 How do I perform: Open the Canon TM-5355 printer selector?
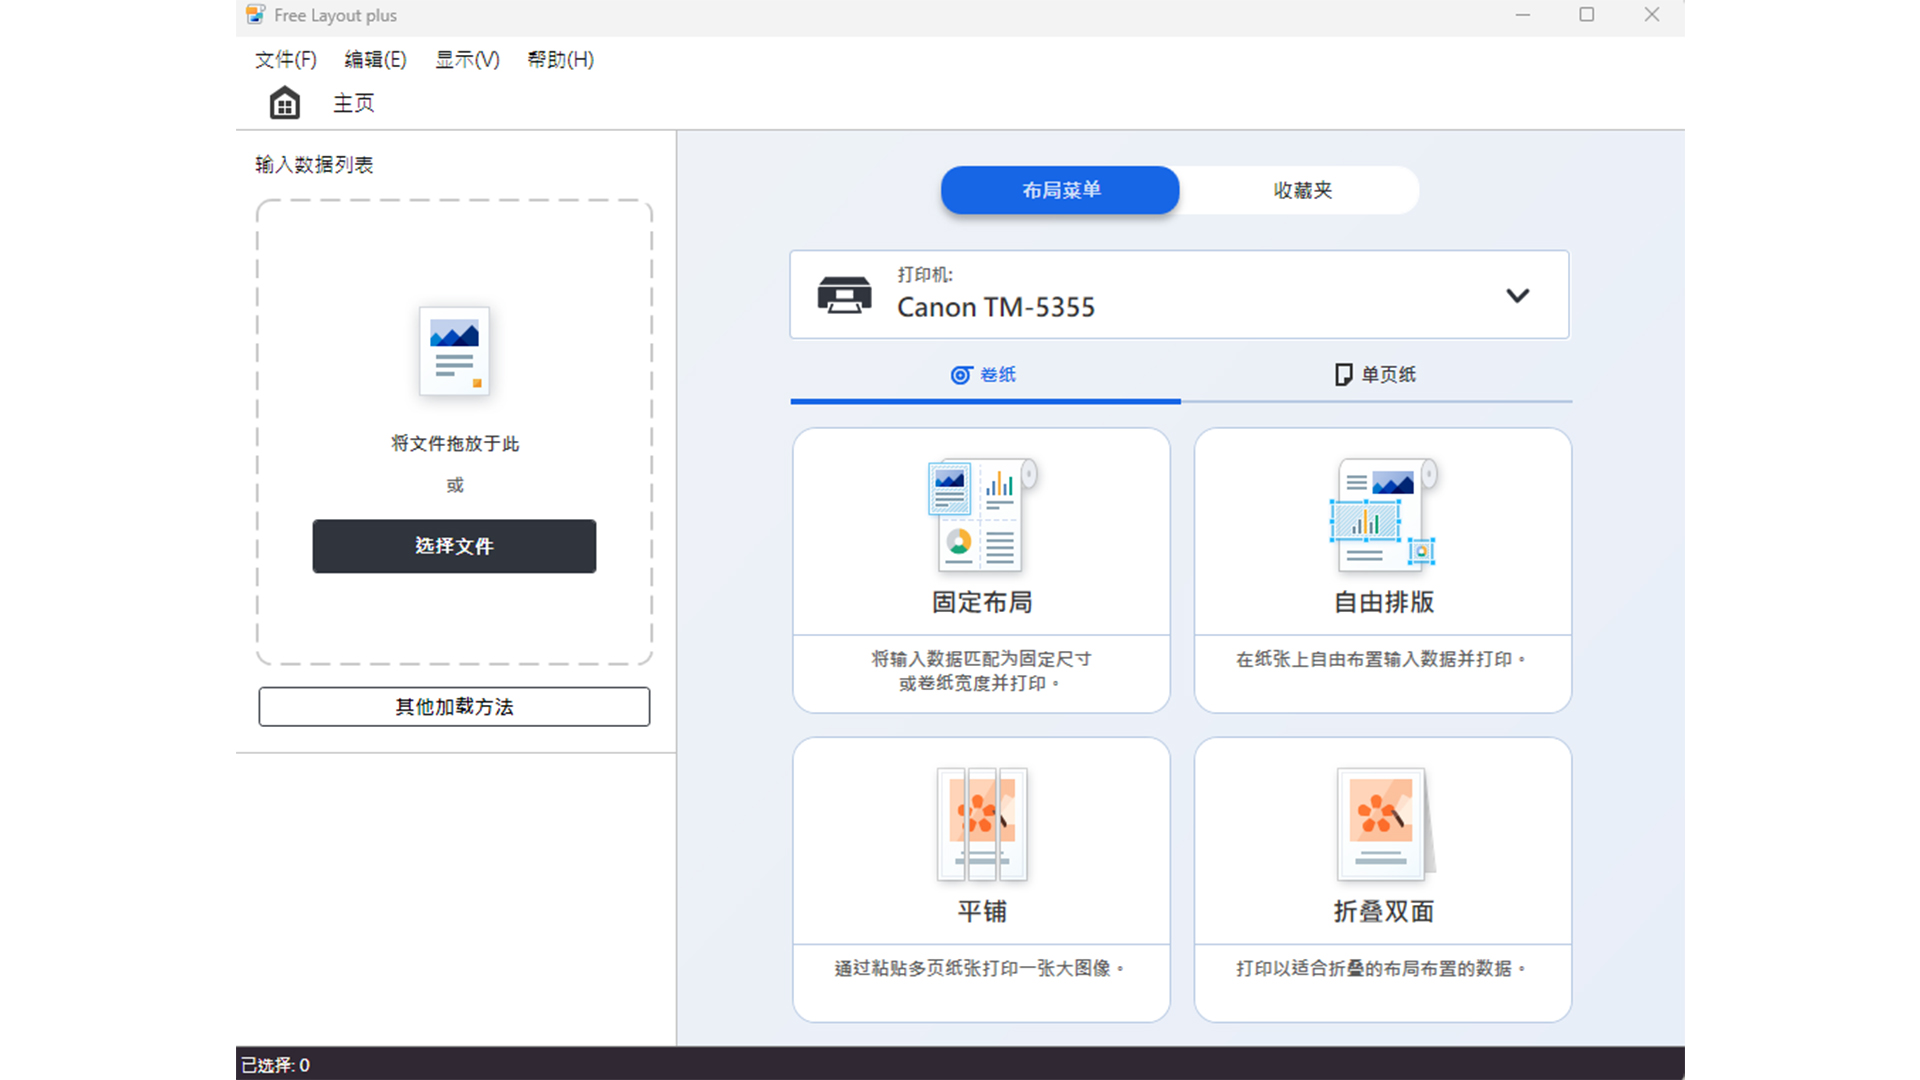[x=1180, y=295]
